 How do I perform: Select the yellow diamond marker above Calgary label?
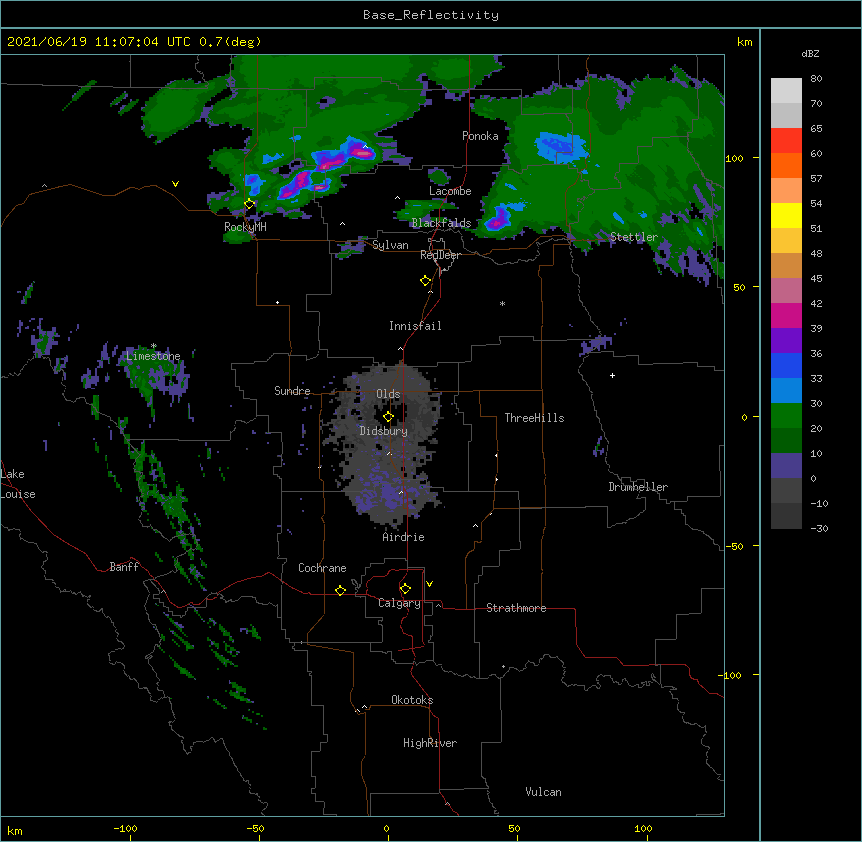click(405, 589)
